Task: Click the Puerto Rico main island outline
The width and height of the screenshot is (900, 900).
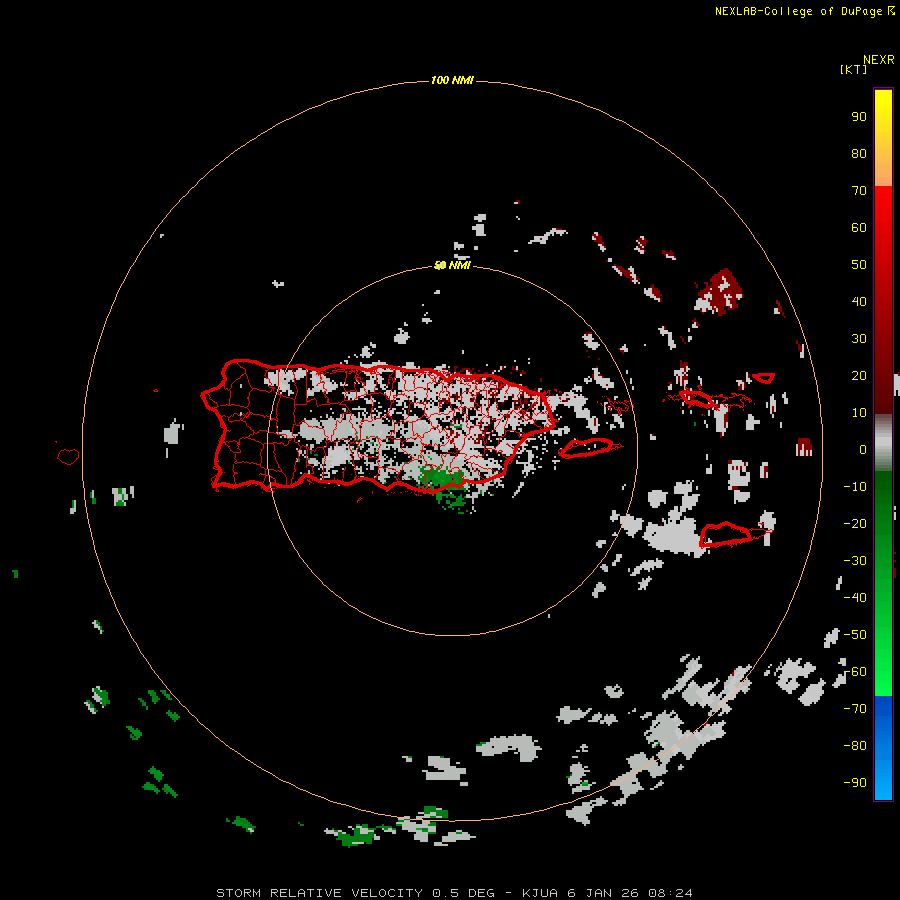Action: [378, 425]
